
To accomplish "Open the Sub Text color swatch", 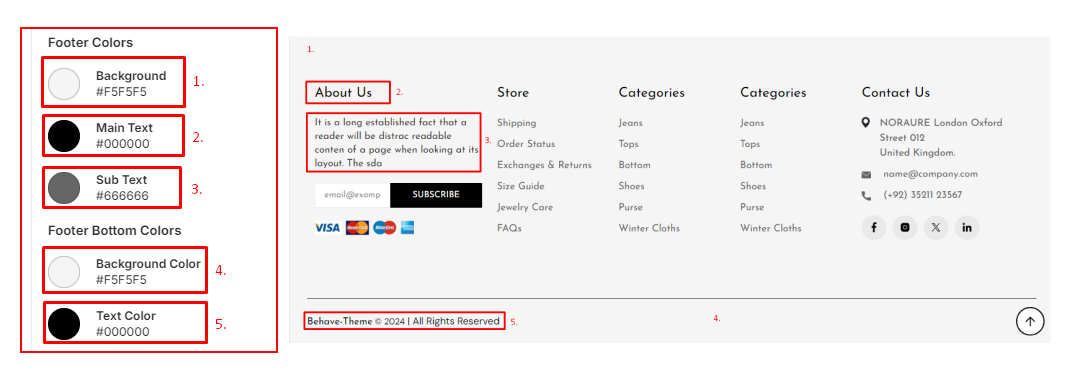I will [x=64, y=188].
